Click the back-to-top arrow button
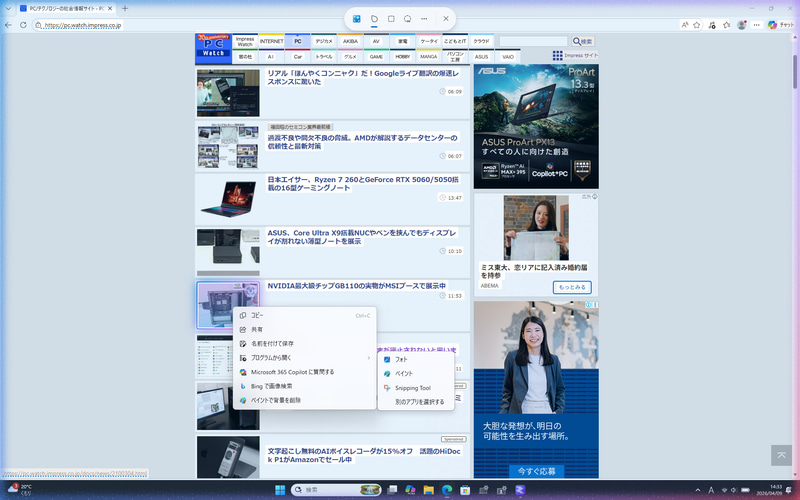The image size is (800, 500). pyautogui.click(x=781, y=455)
